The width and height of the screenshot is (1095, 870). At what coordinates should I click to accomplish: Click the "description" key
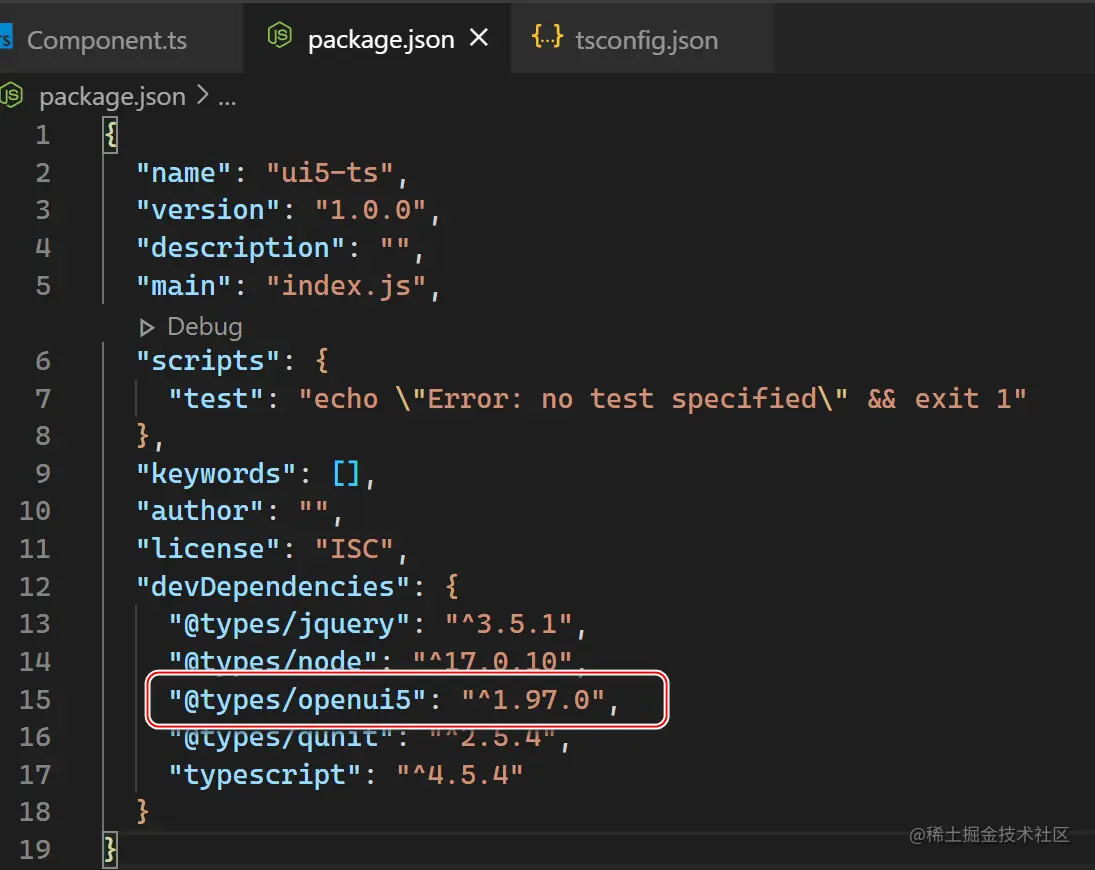tap(240, 248)
